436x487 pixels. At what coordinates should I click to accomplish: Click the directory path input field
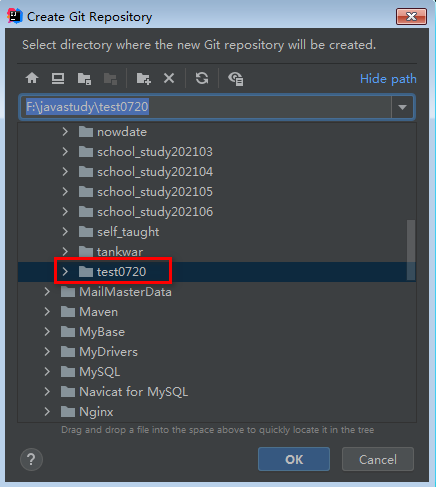tap(206, 107)
